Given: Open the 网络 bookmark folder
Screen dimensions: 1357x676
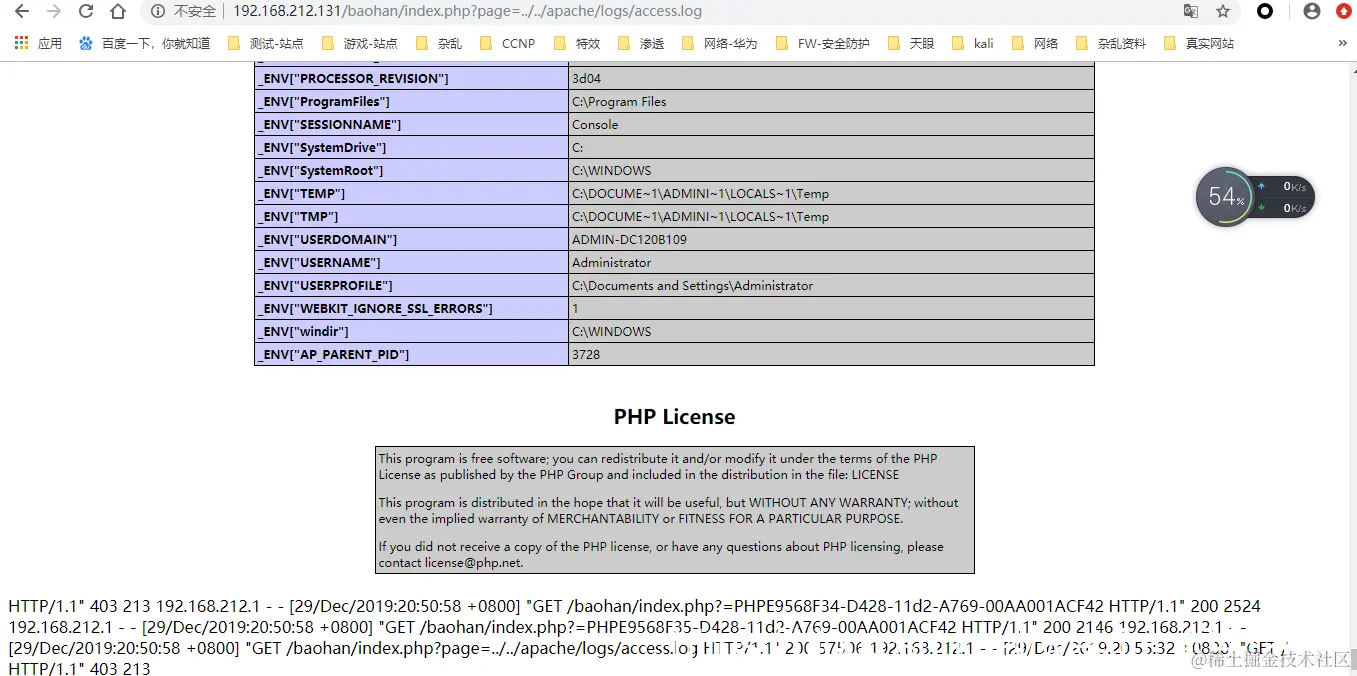Looking at the screenshot, I should tap(1035, 43).
